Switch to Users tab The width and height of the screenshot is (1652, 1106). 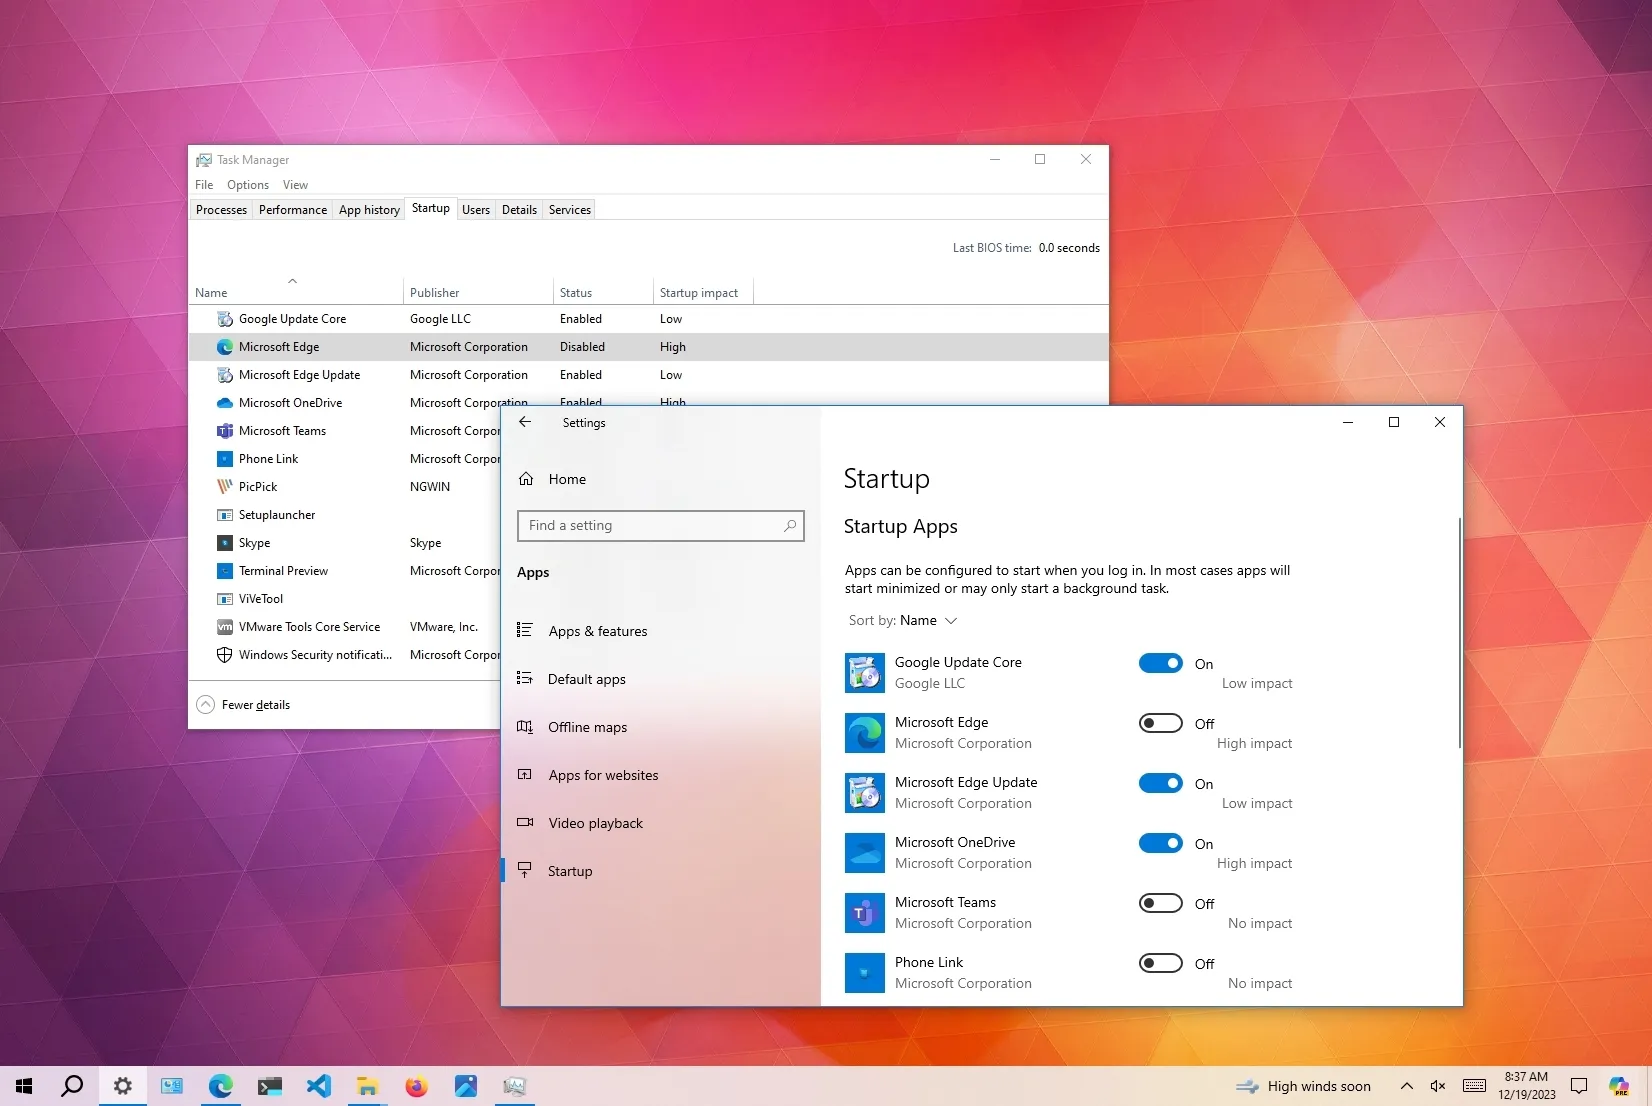click(476, 210)
